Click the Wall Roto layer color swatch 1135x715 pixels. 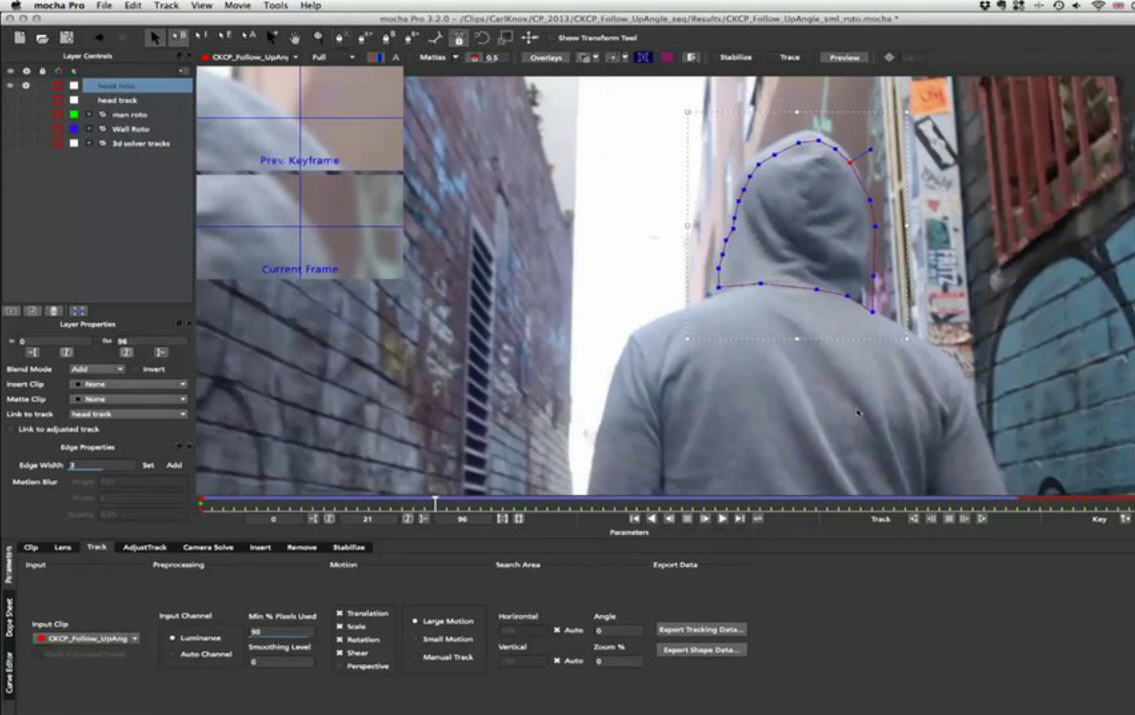point(74,128)
